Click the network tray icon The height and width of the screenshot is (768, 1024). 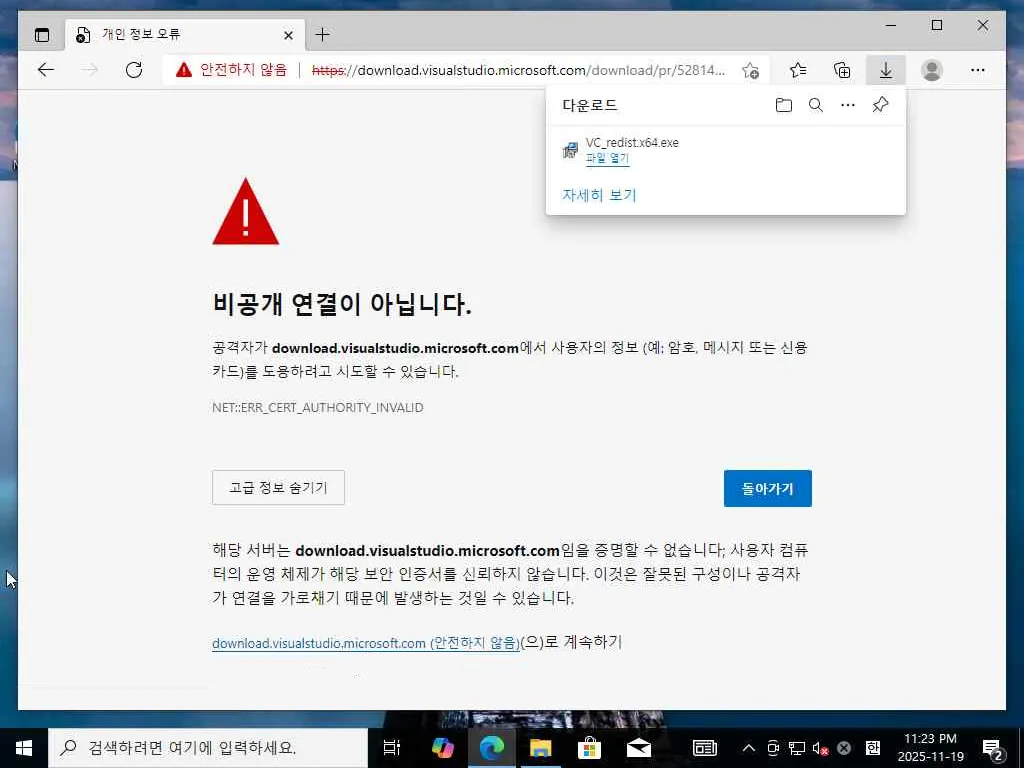(797, 748)
